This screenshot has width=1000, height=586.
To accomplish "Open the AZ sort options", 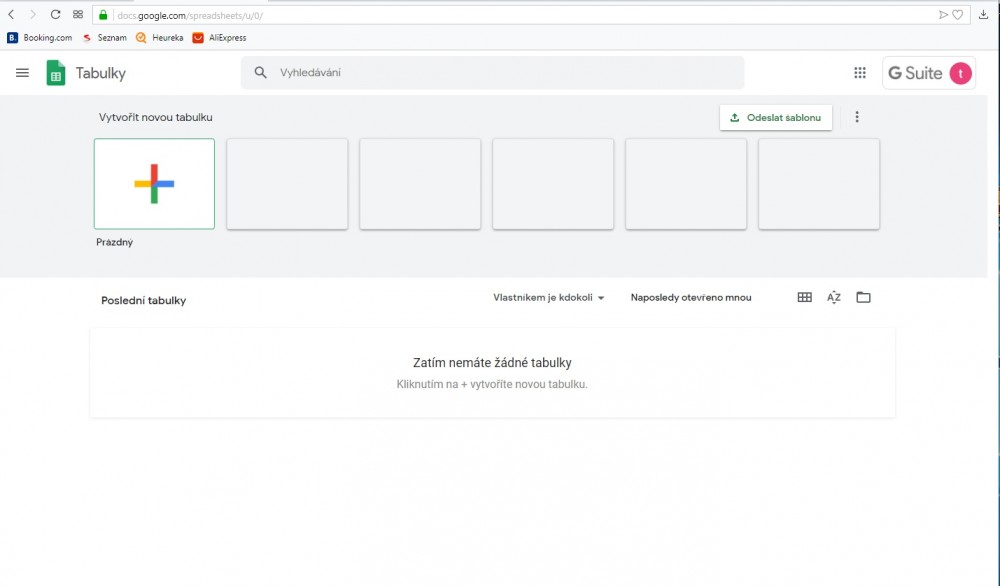I will click(834, 297).
